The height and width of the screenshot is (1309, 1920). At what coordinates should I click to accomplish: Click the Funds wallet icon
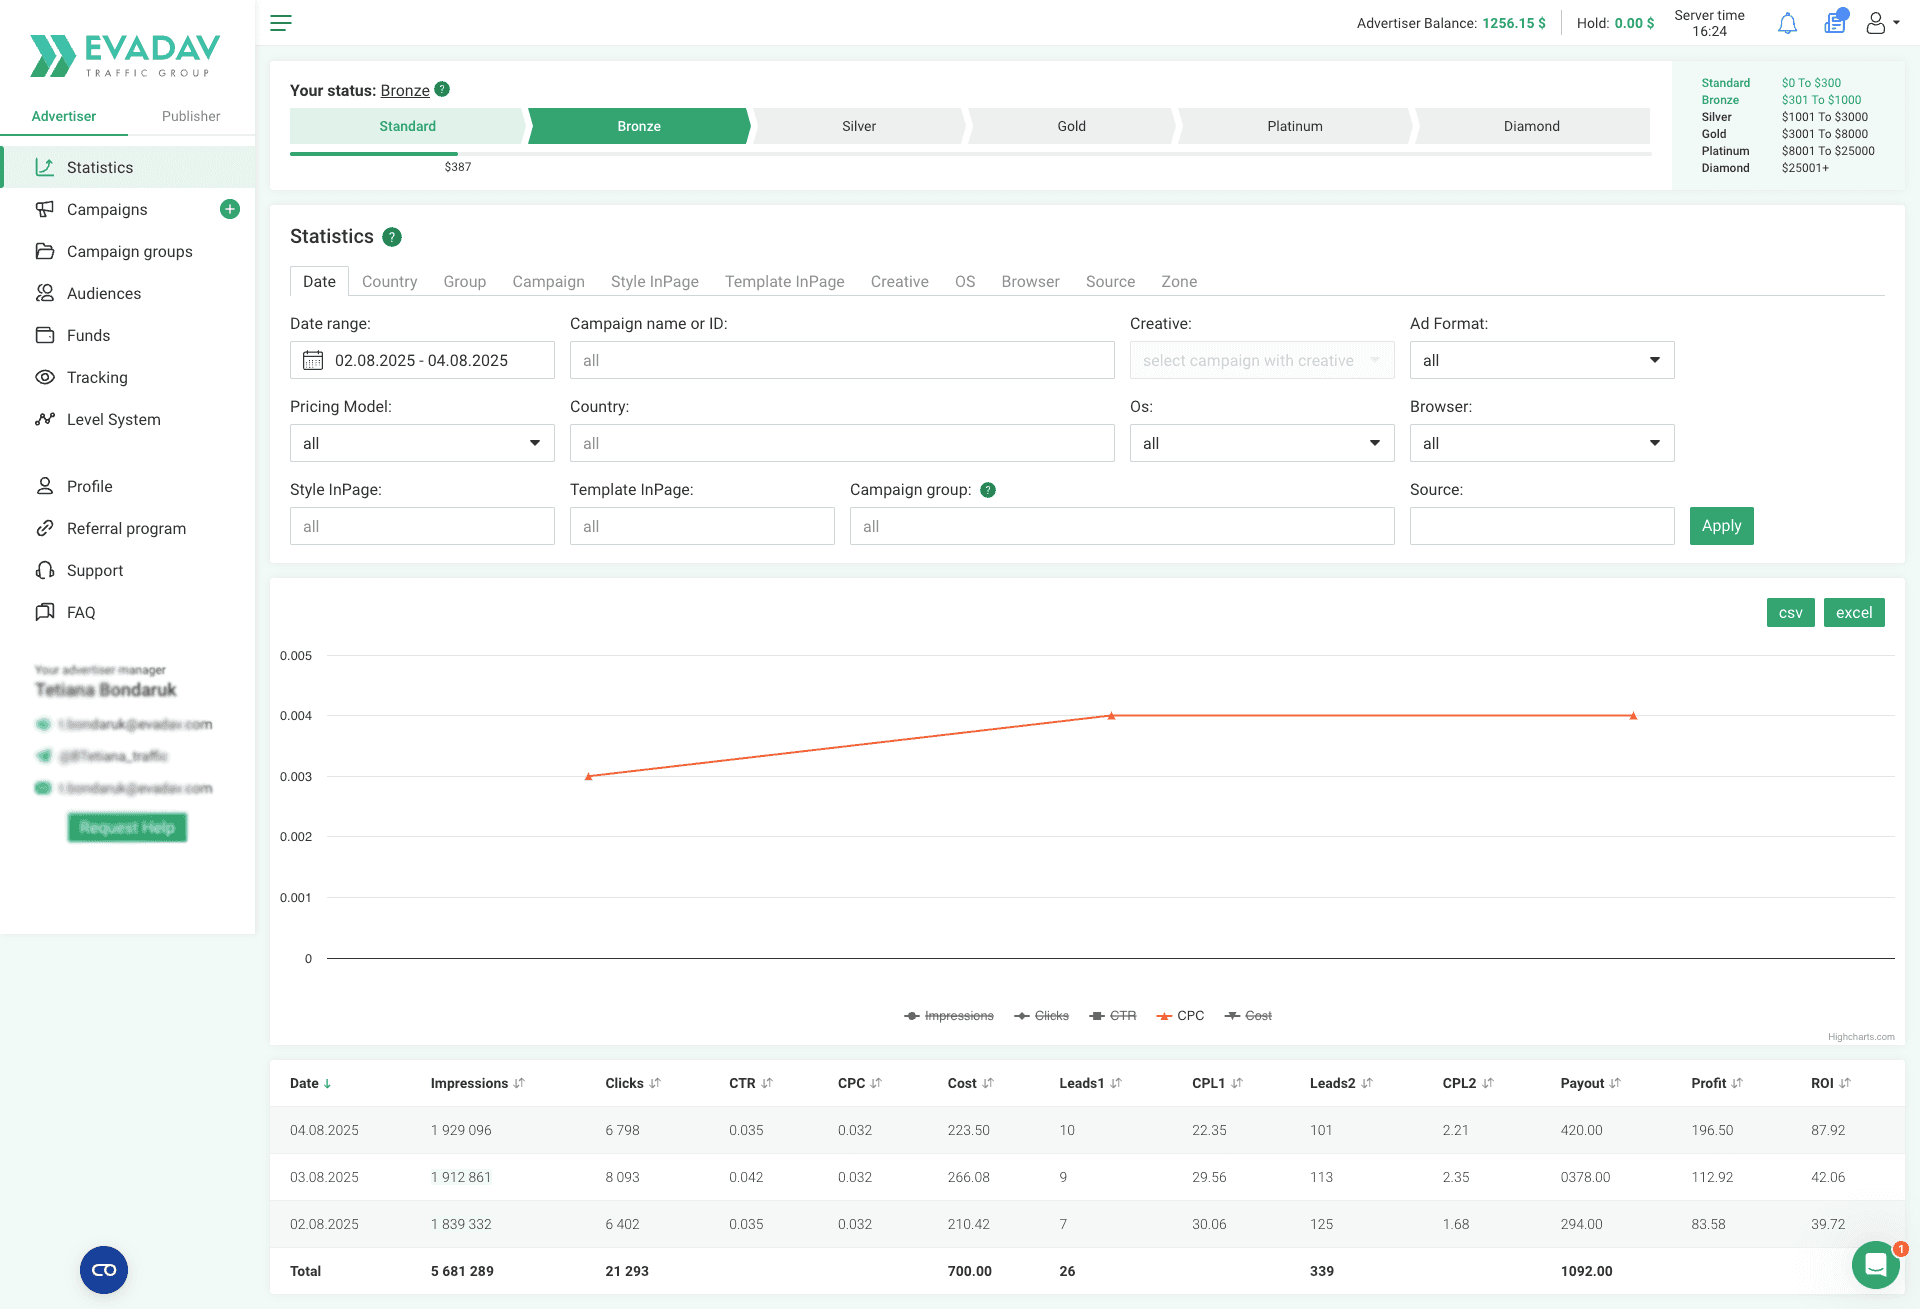[x=44, y=335]
